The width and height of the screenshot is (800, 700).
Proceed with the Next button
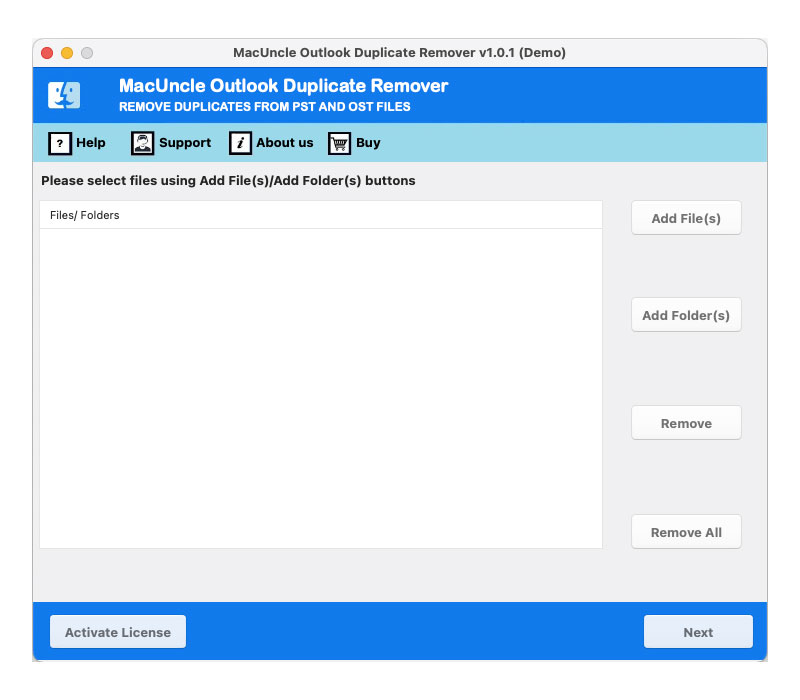(x=698, y=632)
